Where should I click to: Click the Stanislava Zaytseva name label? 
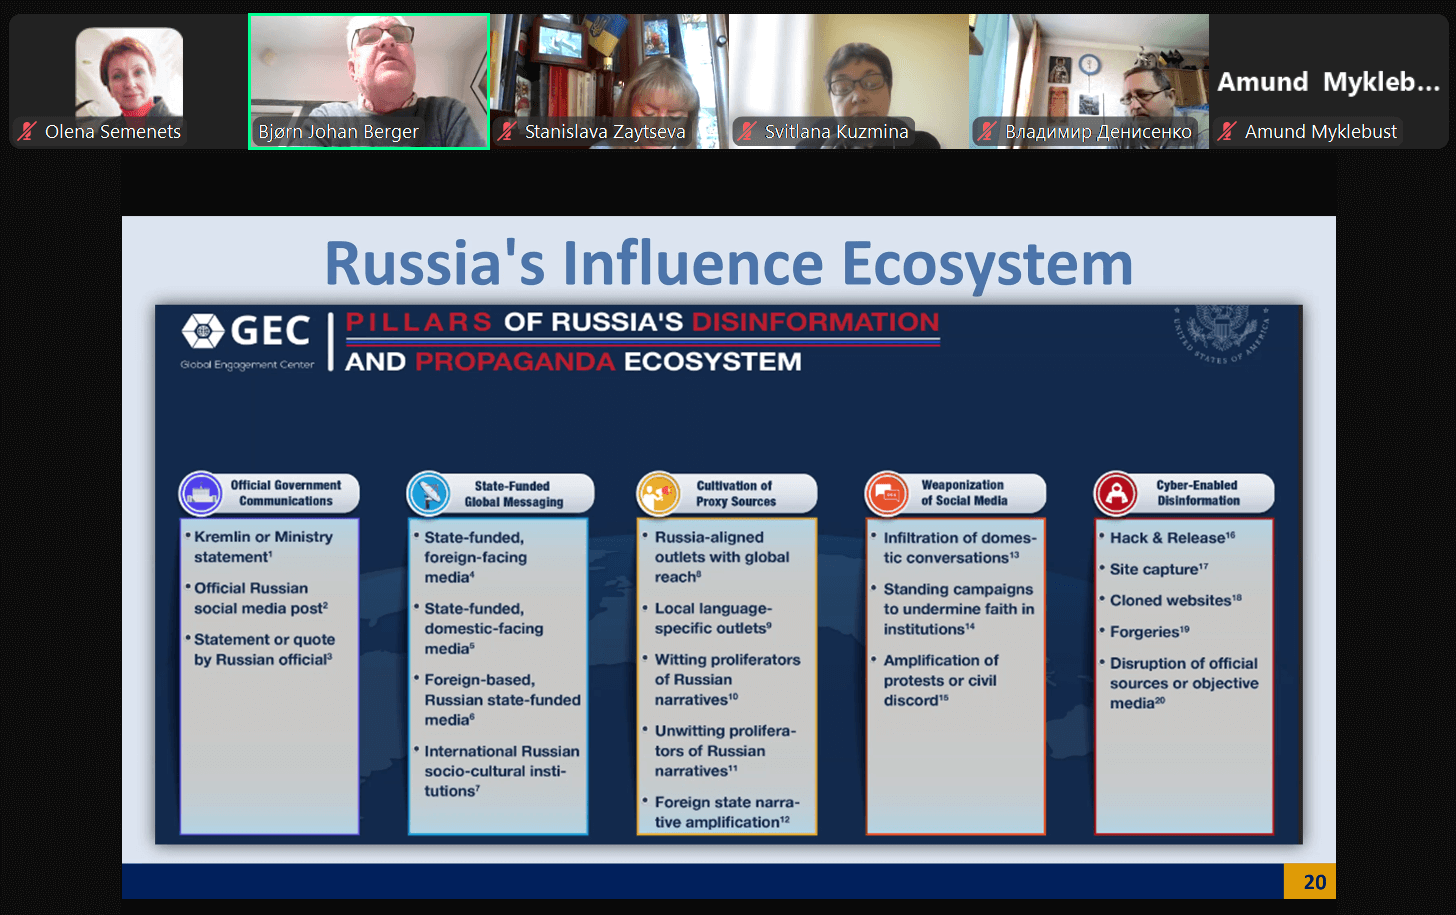(x=604, y=132)
